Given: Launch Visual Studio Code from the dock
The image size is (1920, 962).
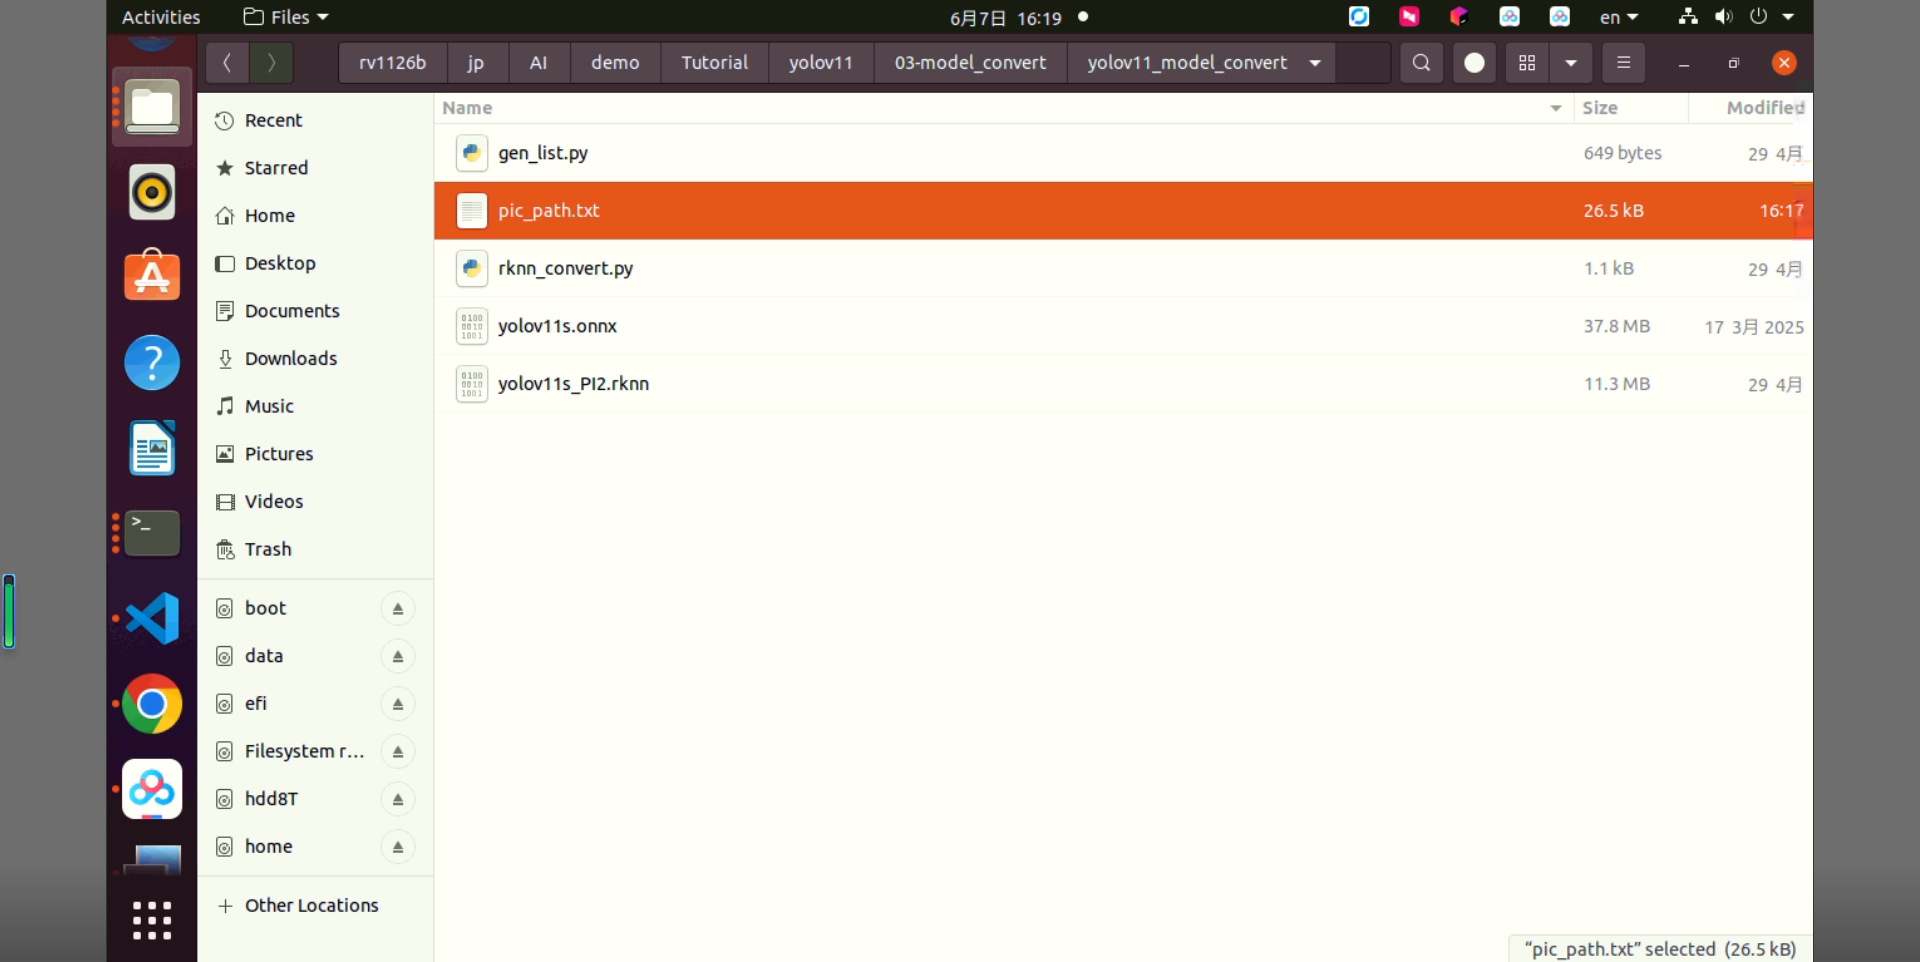Looking at the screenshot, I should point(152,618).
